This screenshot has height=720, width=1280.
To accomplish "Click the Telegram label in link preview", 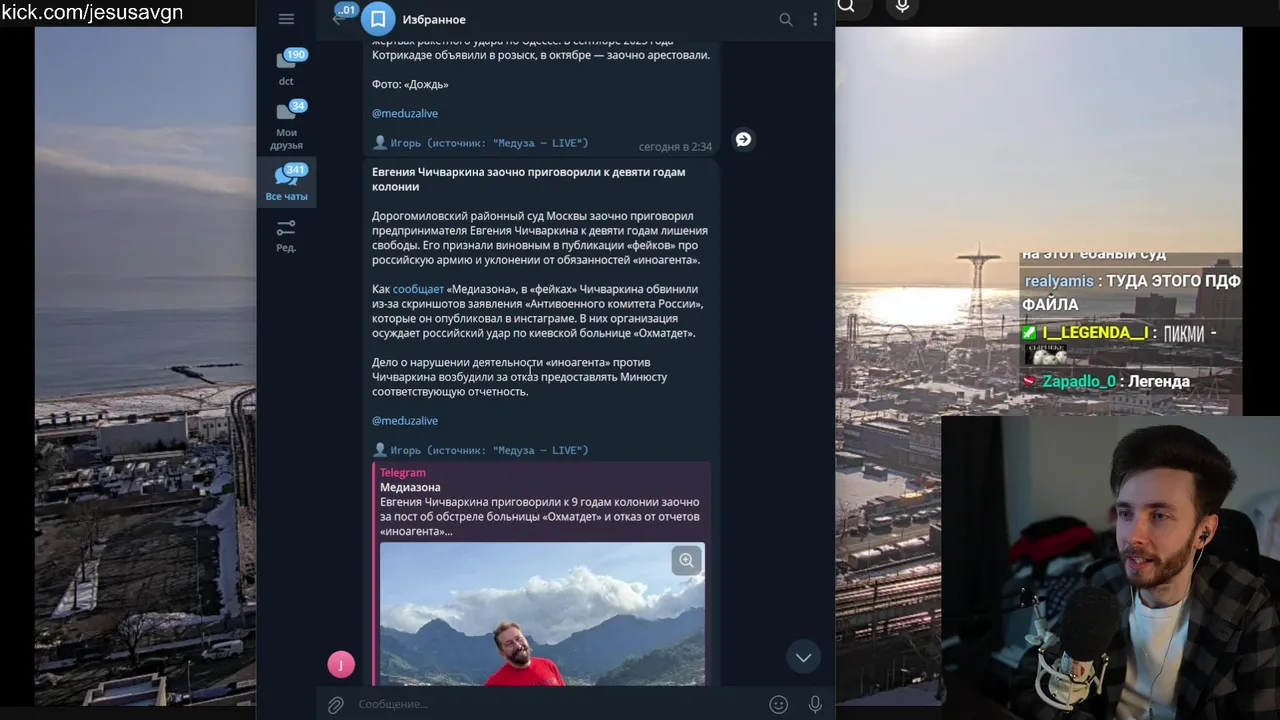I will click(403, 472).
